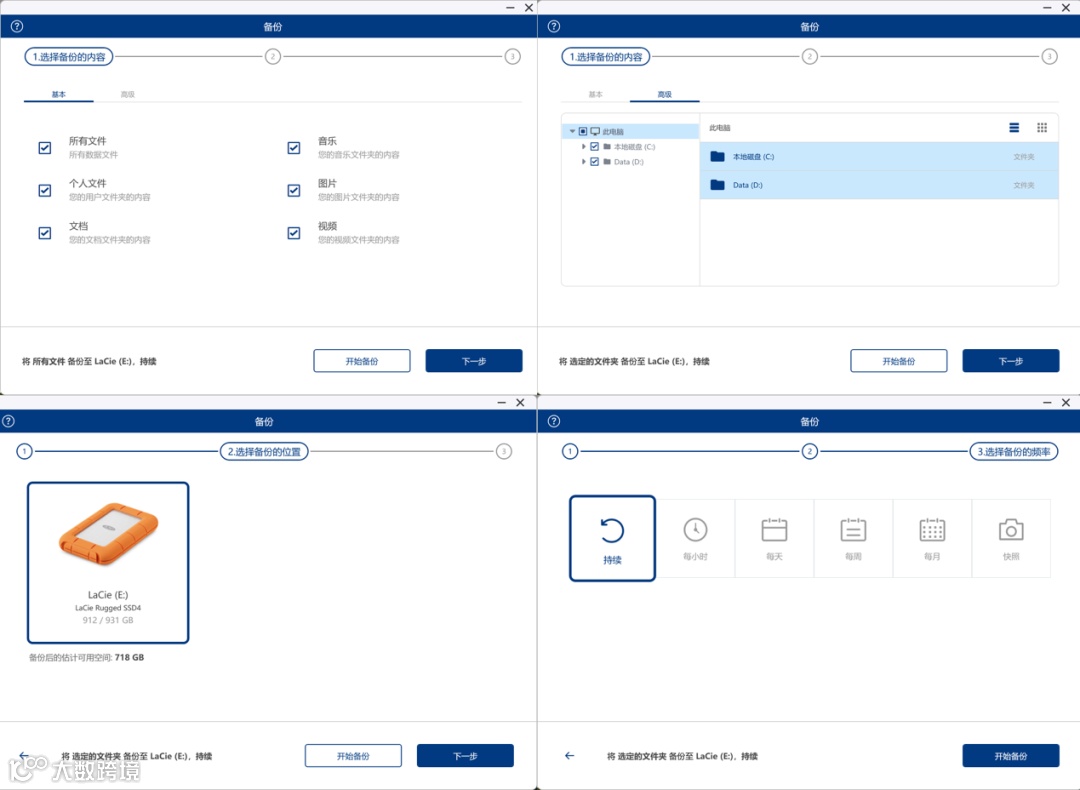Click help icon in backup frequency window
Screen dimensions: 1080x790
pyautogui.click(x=554, y=421)
